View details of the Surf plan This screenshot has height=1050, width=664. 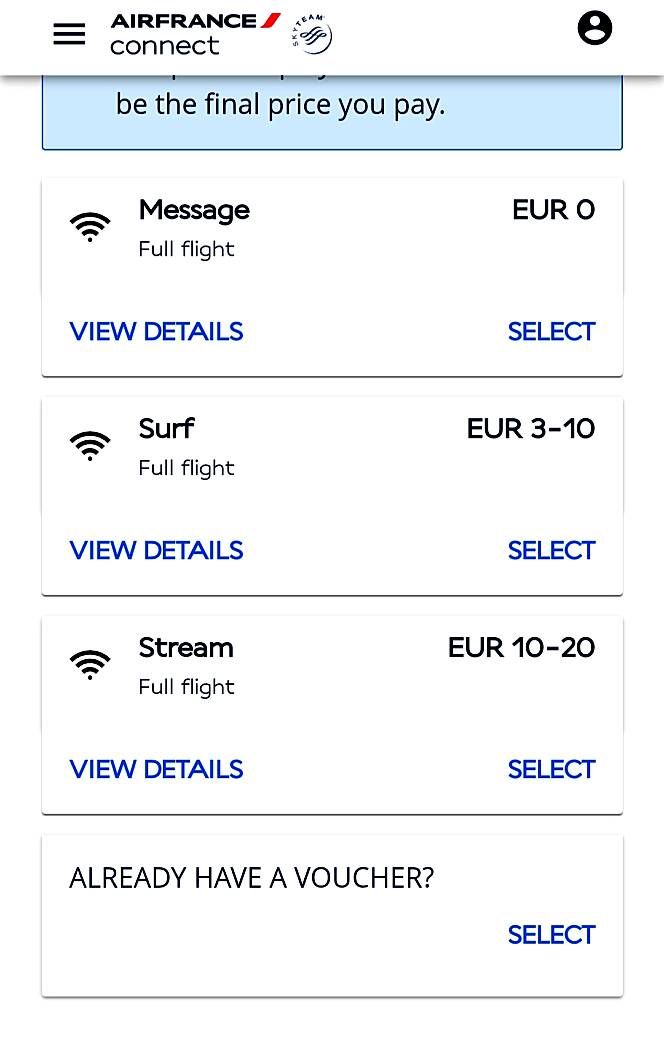click(156, 550)
